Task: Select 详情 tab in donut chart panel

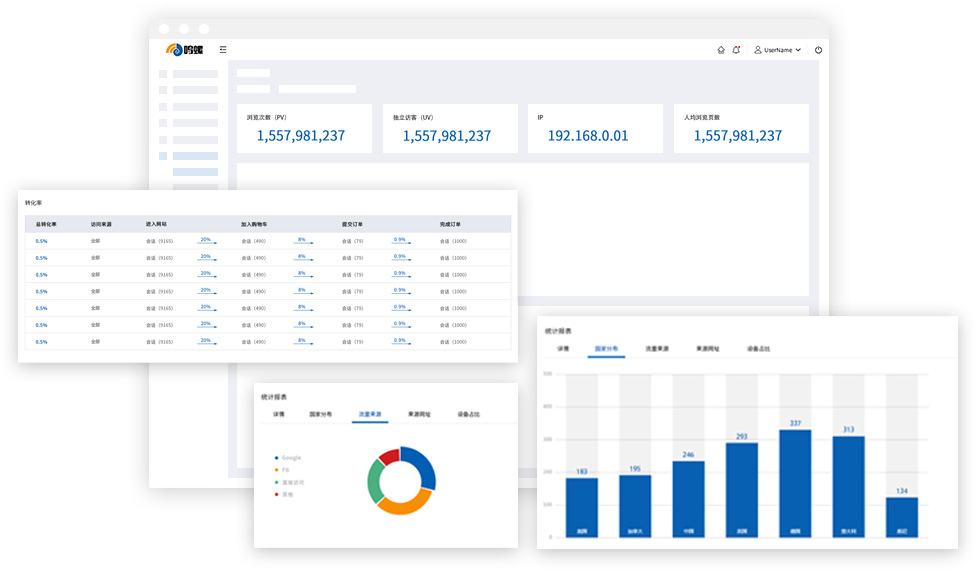Action: coord(279,414)
